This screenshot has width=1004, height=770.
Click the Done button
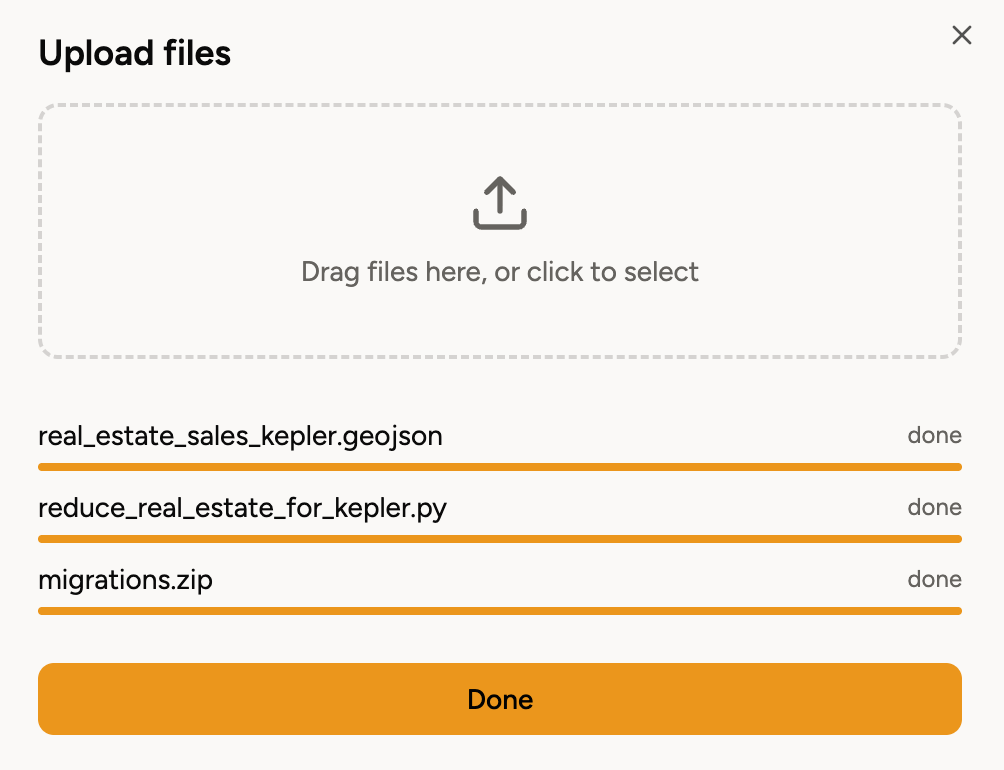[x=500, y=699]
